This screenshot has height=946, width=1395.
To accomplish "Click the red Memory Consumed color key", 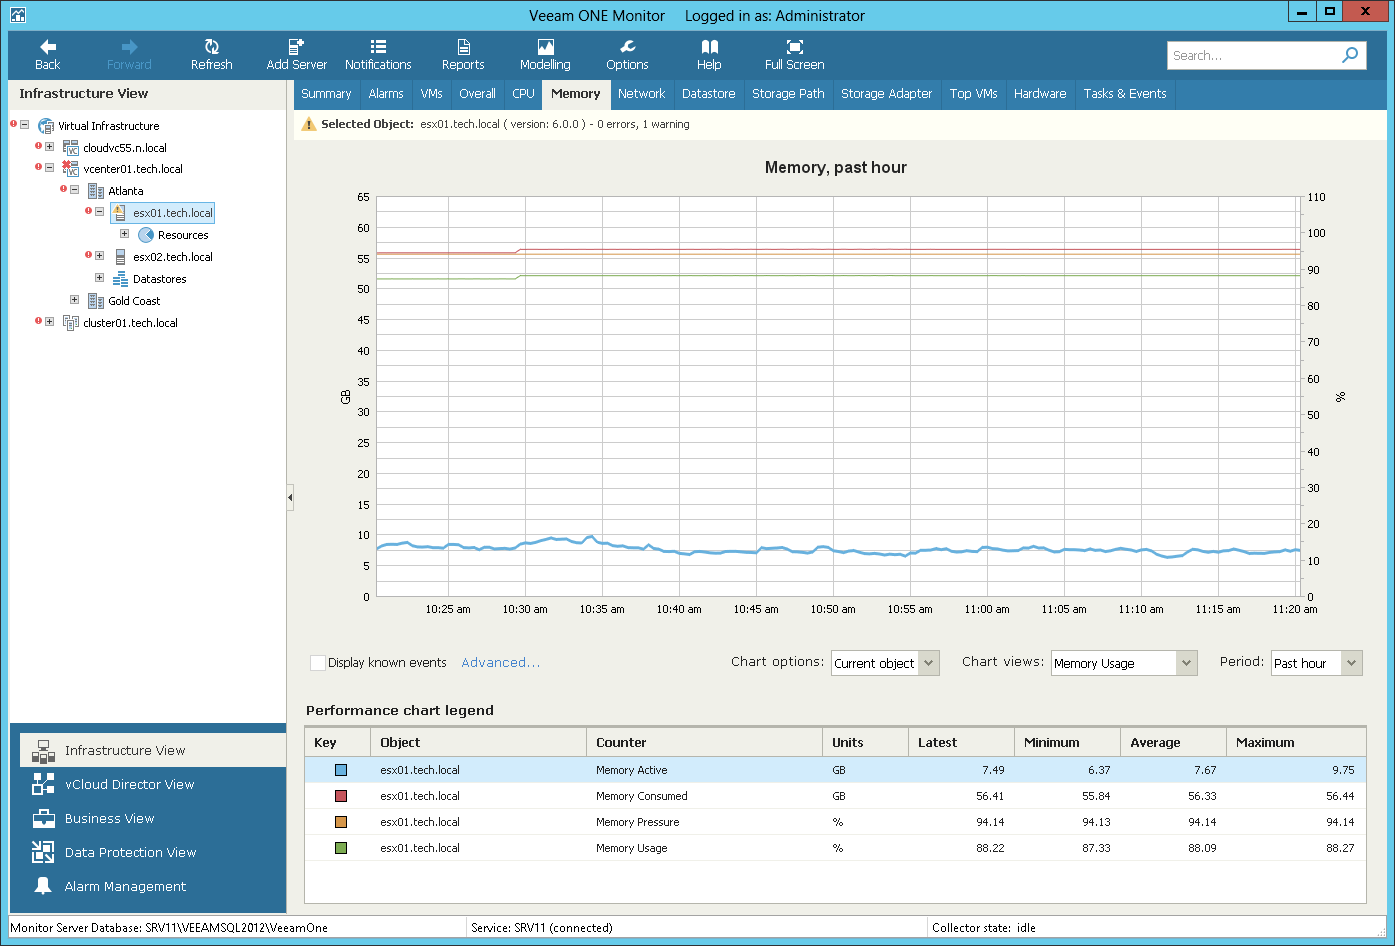I will (x=341, y=796).
